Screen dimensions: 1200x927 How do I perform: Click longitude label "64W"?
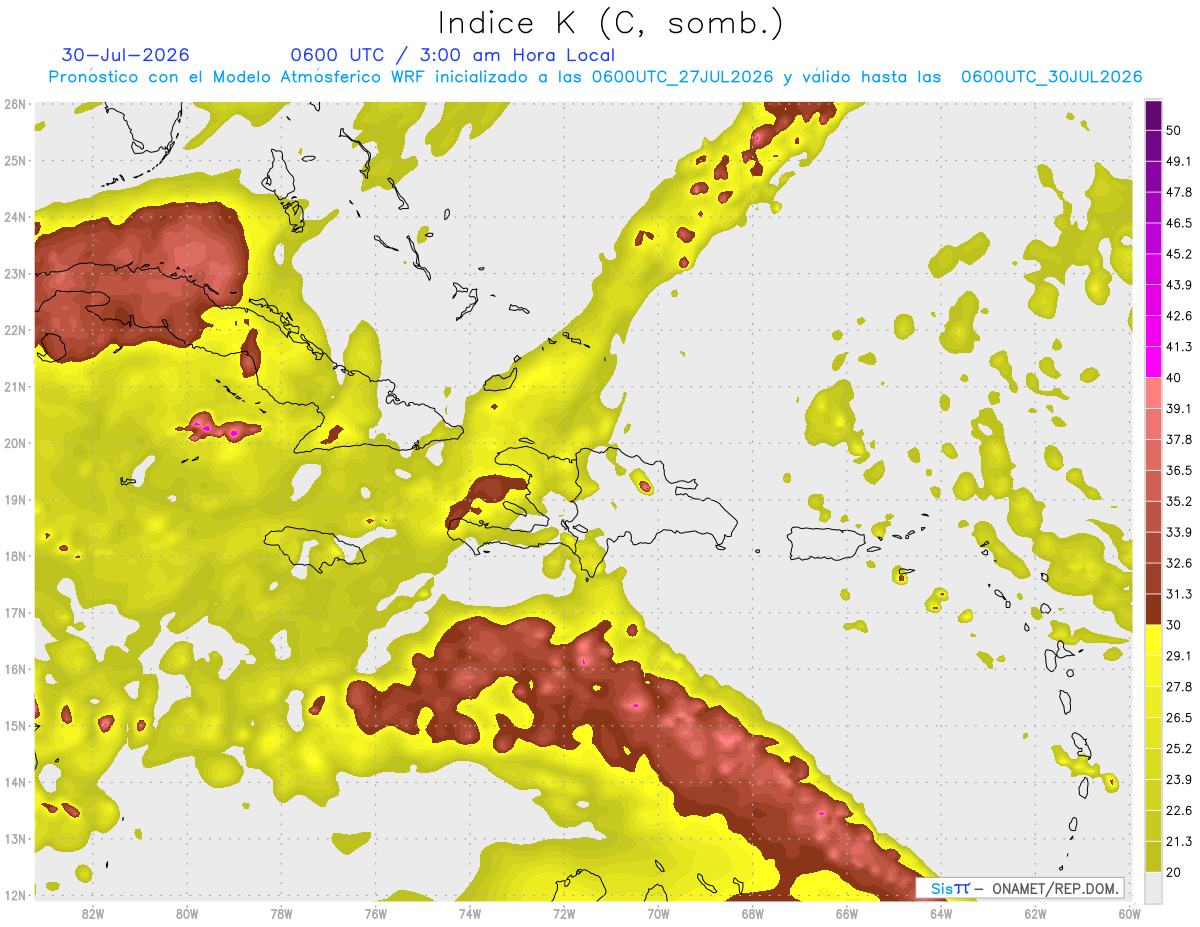pyautogui.click(x=941, y=914)
